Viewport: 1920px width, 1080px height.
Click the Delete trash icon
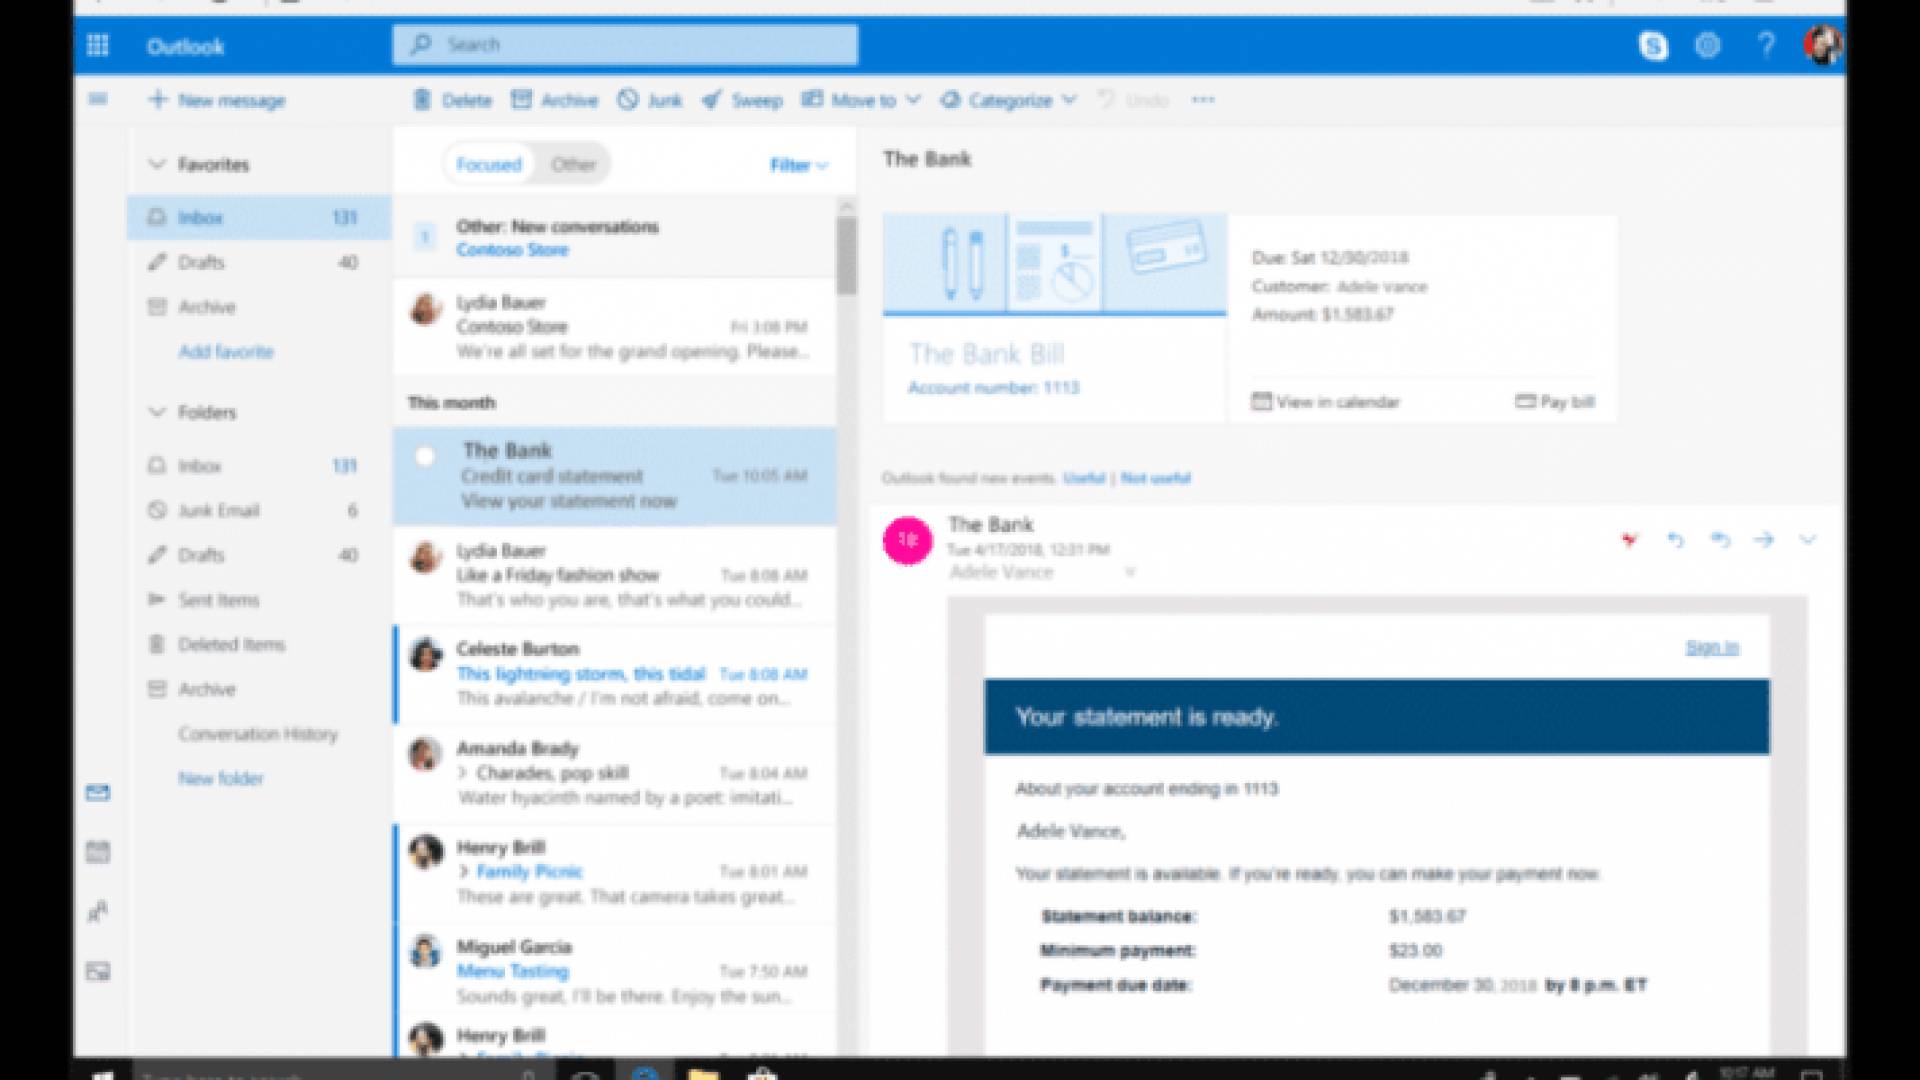click(x=452, y=100)
